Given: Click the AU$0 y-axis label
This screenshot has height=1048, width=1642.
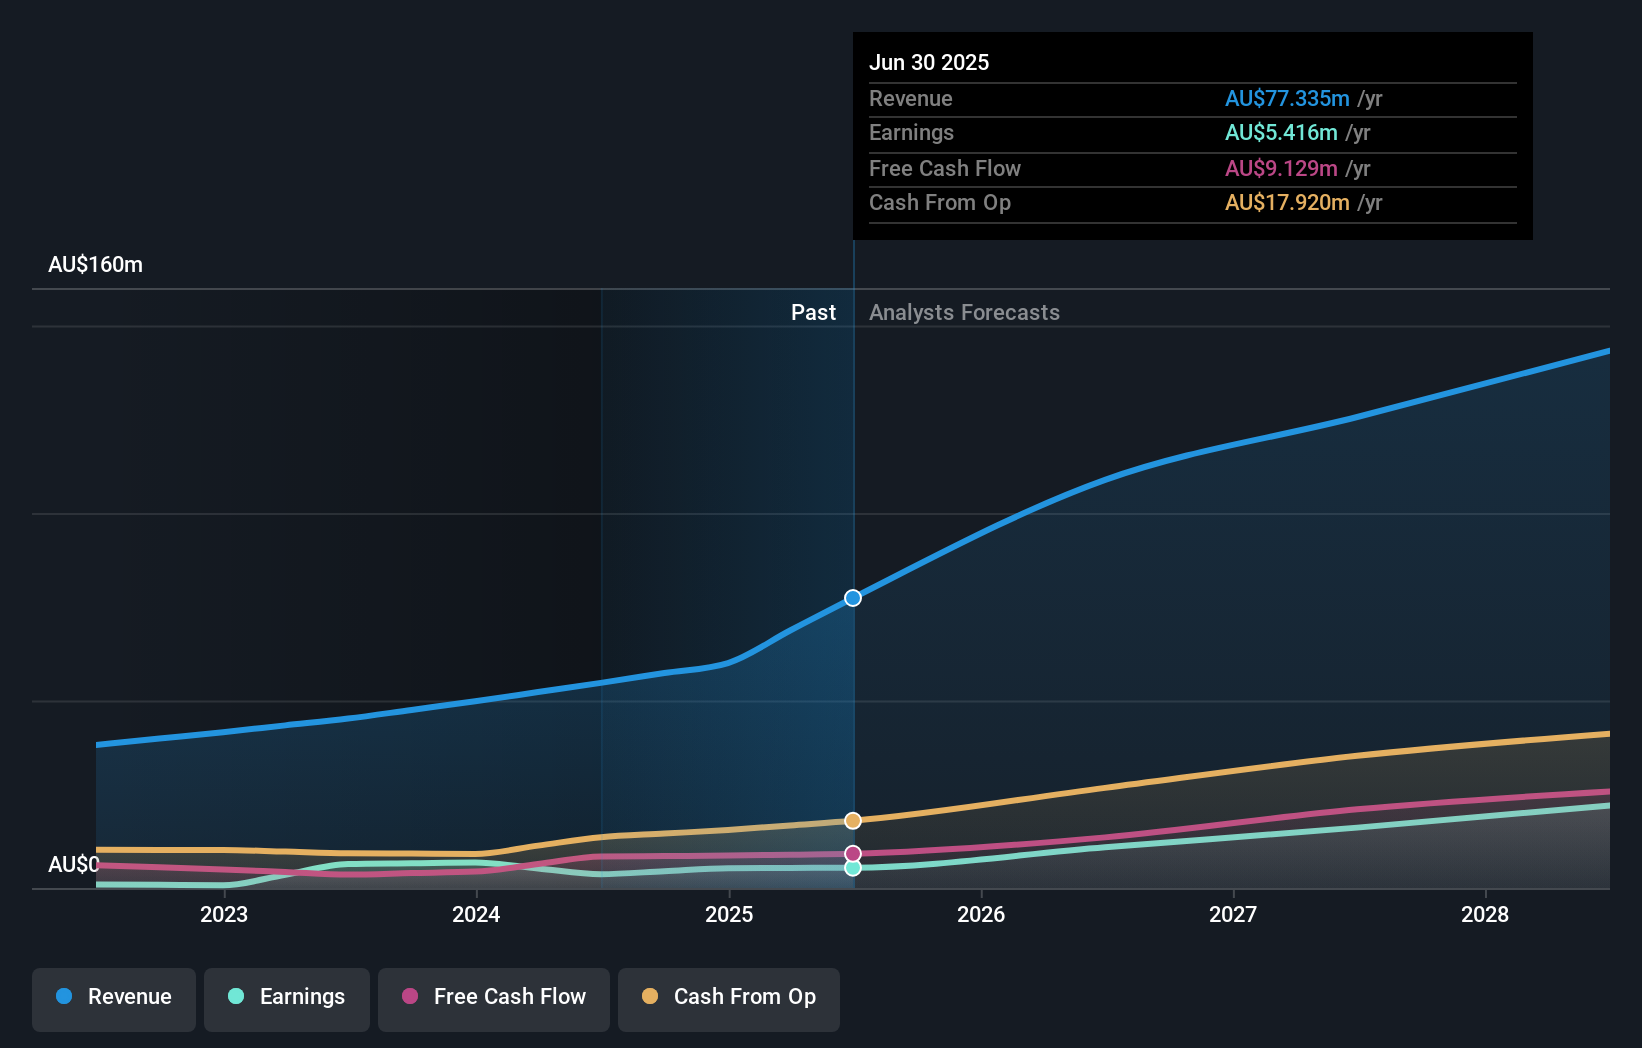Looking at the screenshot, I should [74, 864].
